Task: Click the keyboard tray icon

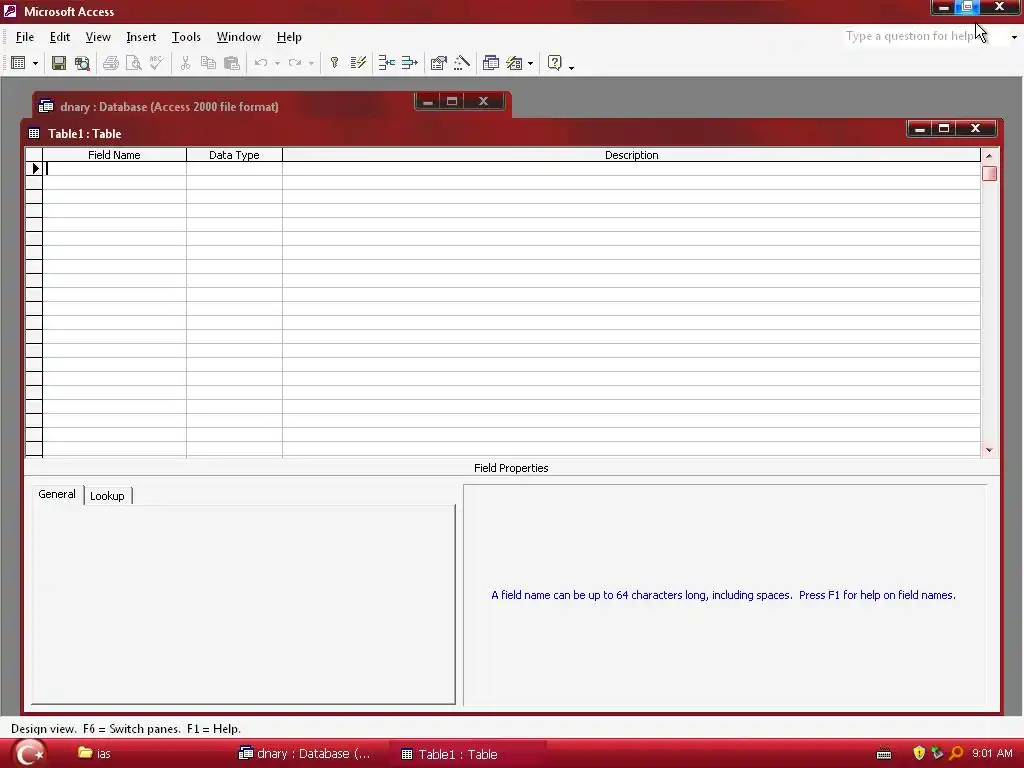Action: (884, 754)
